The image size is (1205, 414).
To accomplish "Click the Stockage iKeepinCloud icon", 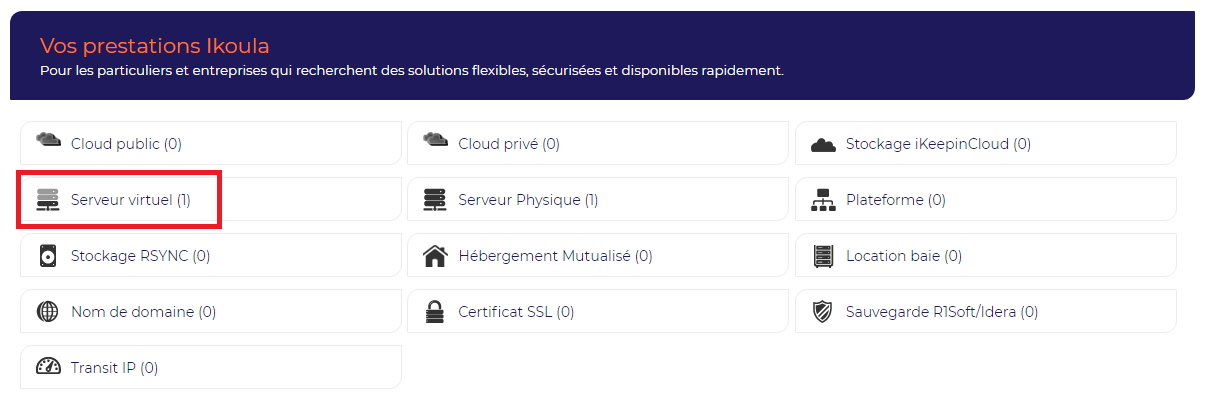I will 823,145.
